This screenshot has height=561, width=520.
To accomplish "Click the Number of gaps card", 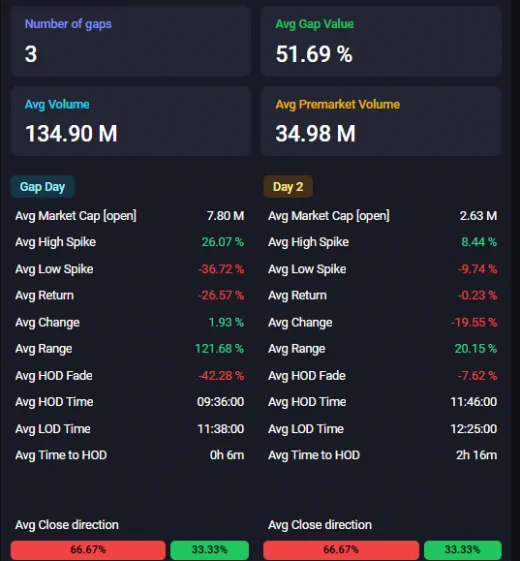I will pos(131,41).
